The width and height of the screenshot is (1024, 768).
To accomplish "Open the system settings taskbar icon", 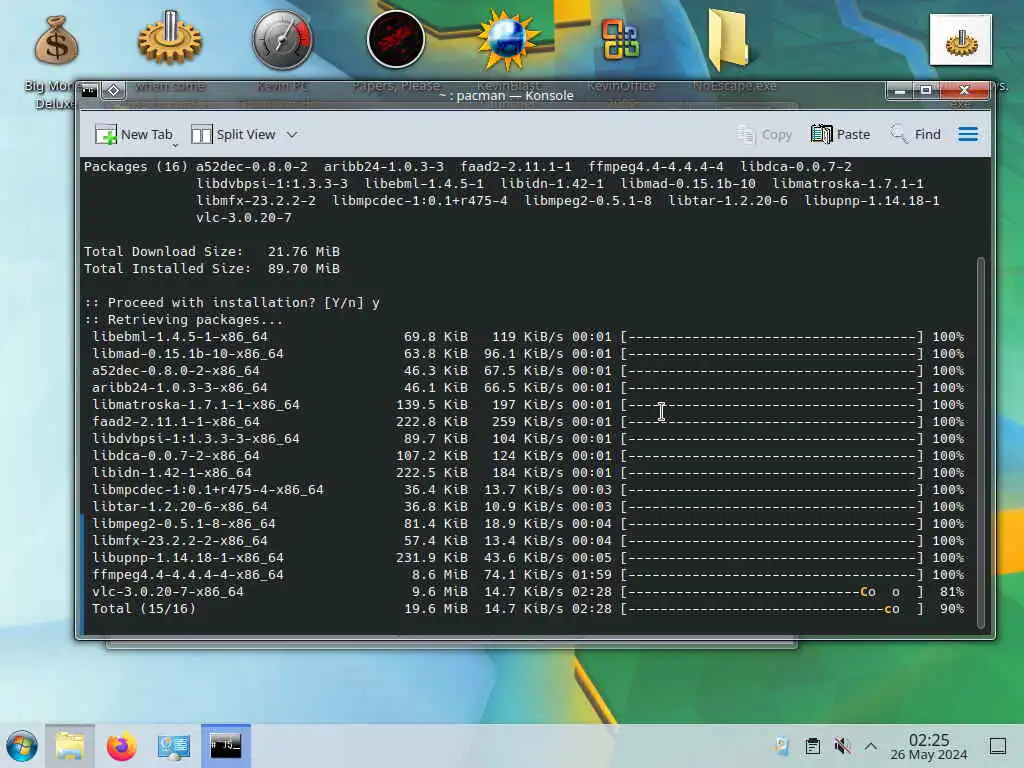I will [174, 746].
